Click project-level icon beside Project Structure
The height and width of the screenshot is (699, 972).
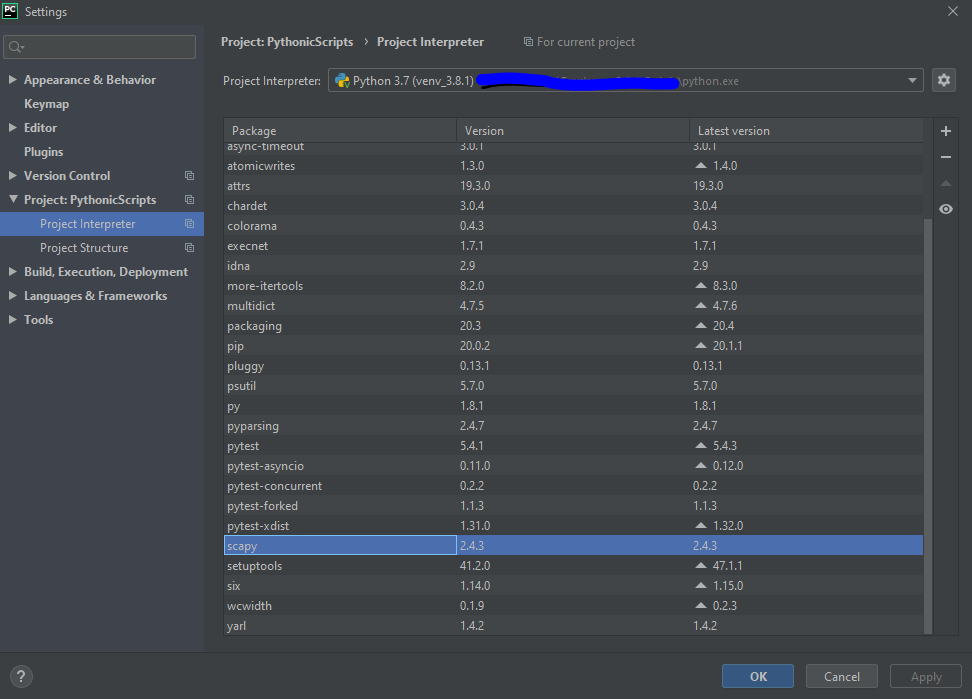pyautogui.click(x=189, y=248)
